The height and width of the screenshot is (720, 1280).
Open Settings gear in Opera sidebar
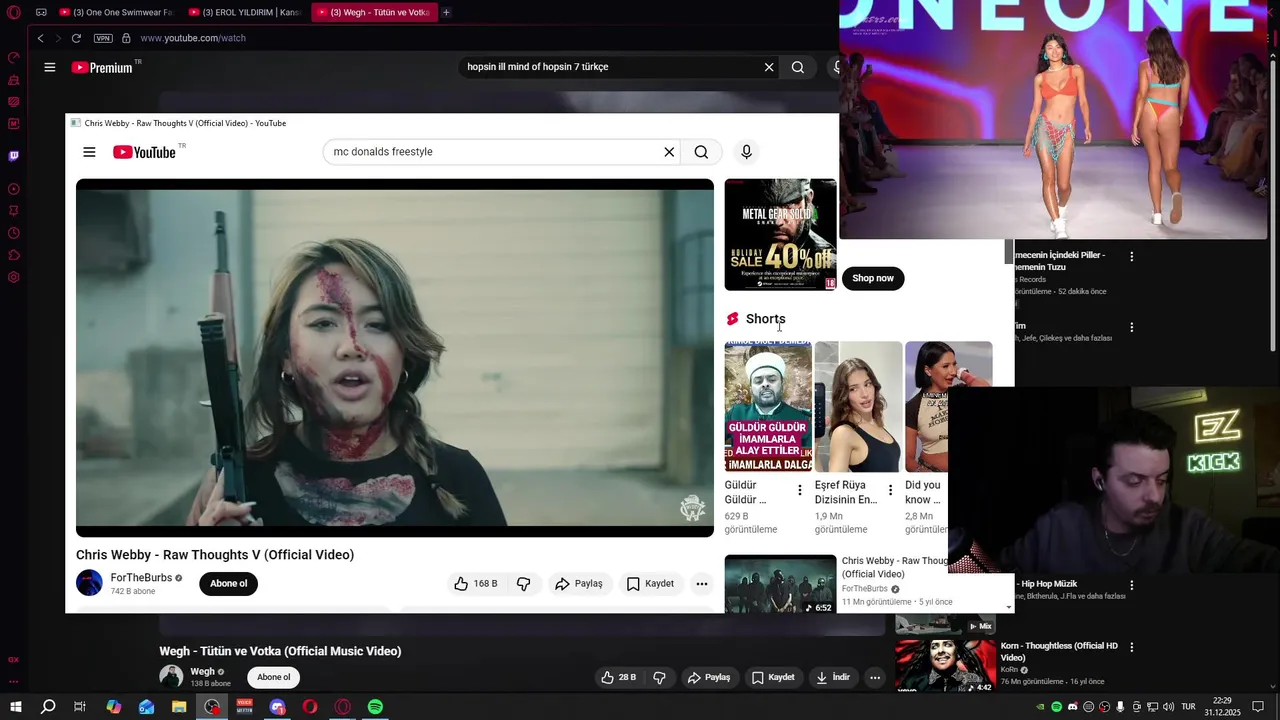point(14,277)
